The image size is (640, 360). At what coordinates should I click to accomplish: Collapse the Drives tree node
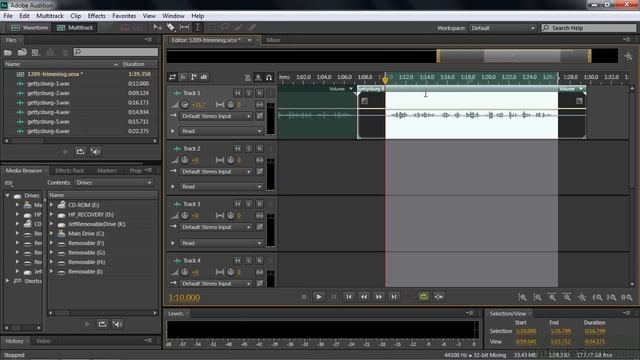7,196
